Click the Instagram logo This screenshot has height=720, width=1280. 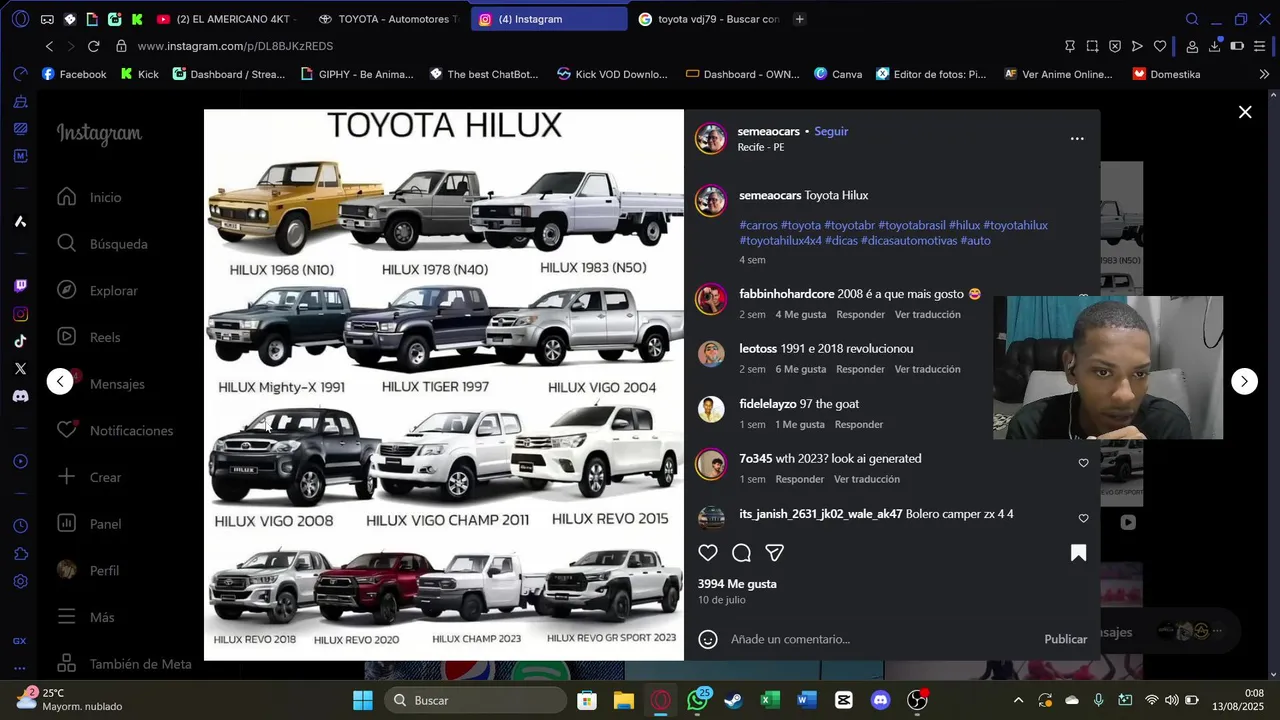click(99, 134)
